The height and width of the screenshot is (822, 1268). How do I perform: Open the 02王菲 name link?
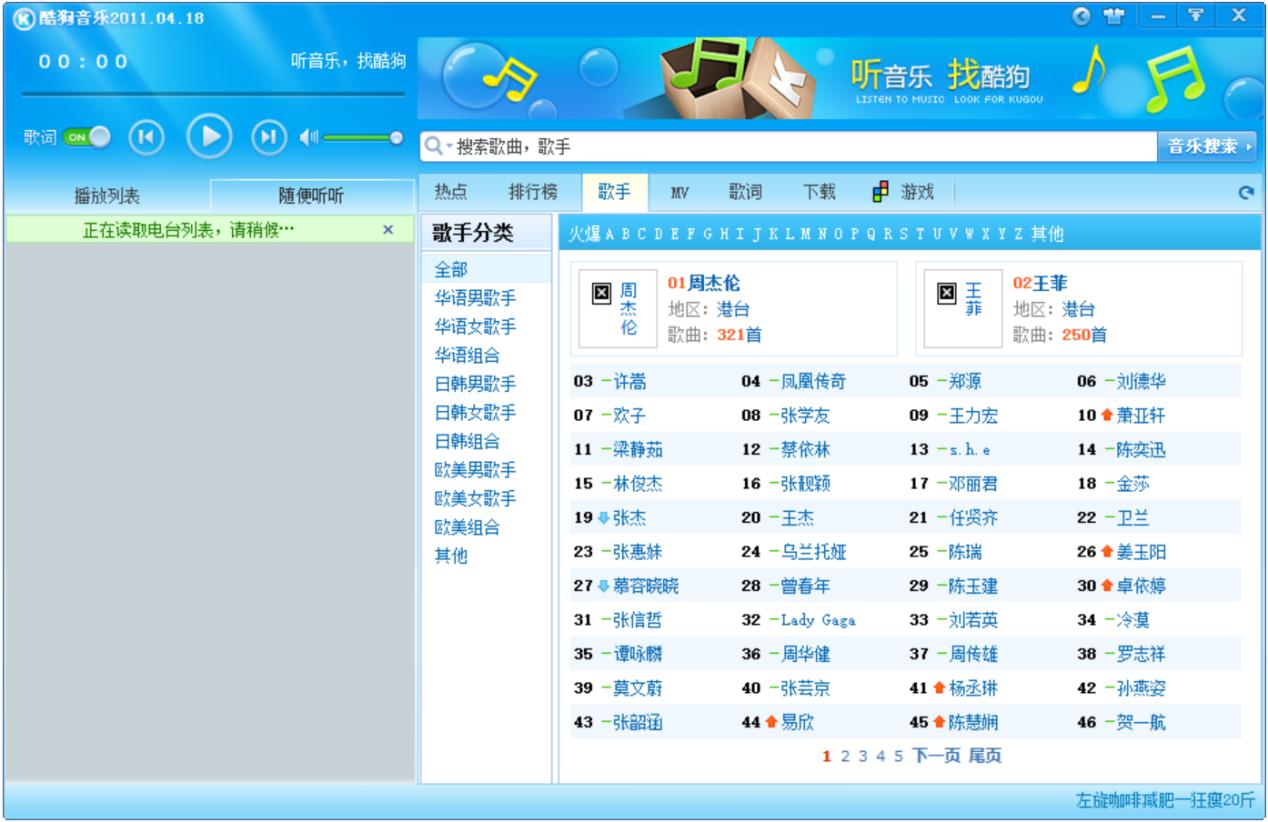tap(1040, 283)
